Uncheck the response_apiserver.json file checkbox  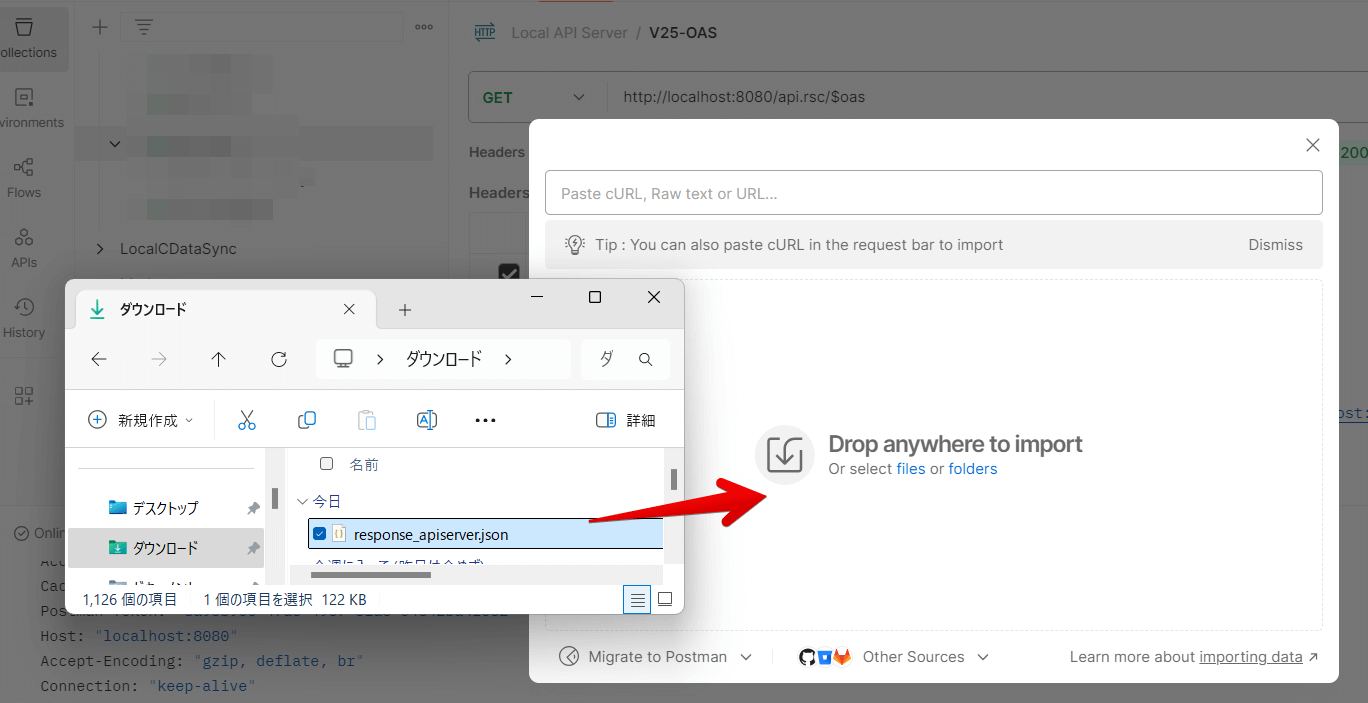320,534
